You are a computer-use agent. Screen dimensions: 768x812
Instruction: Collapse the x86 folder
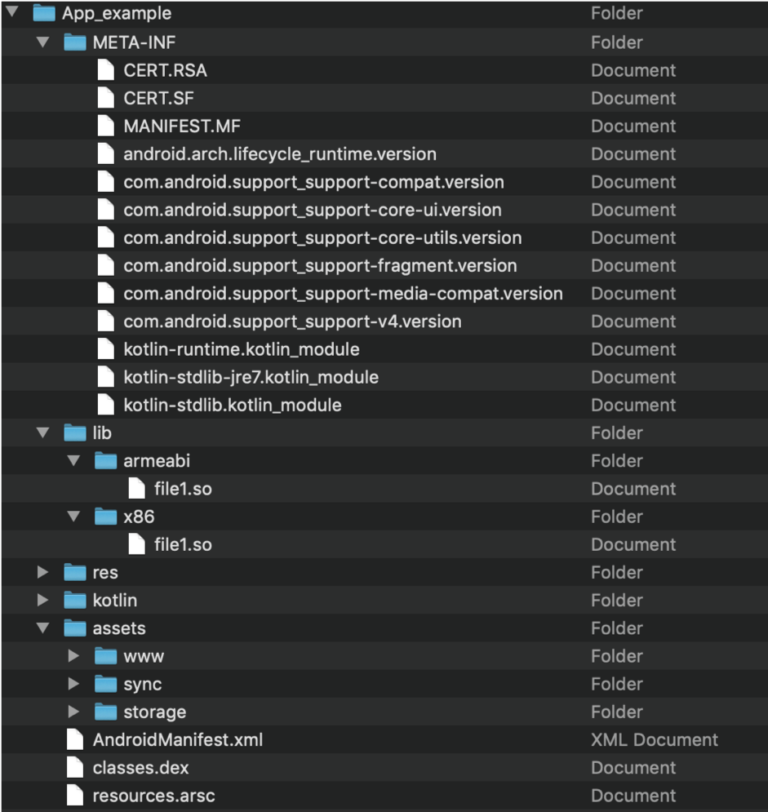73,516
